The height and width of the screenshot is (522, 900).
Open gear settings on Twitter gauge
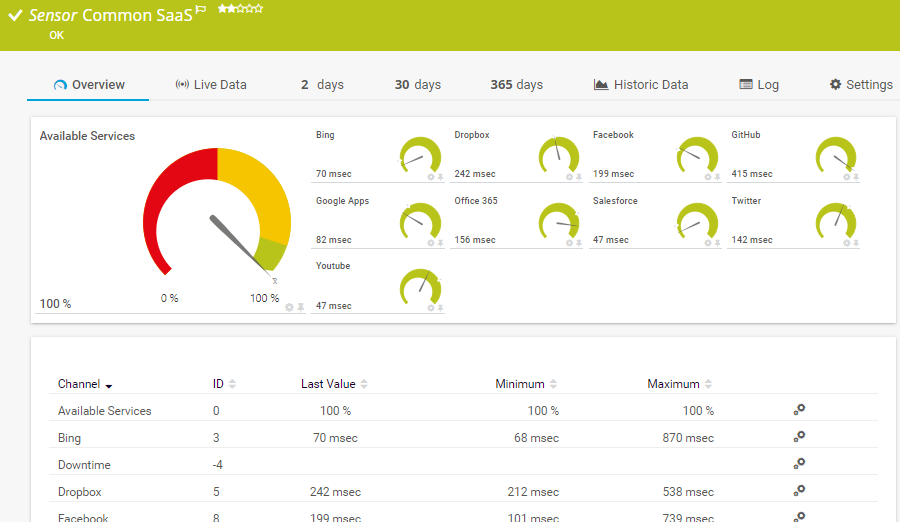coord(847,243)
